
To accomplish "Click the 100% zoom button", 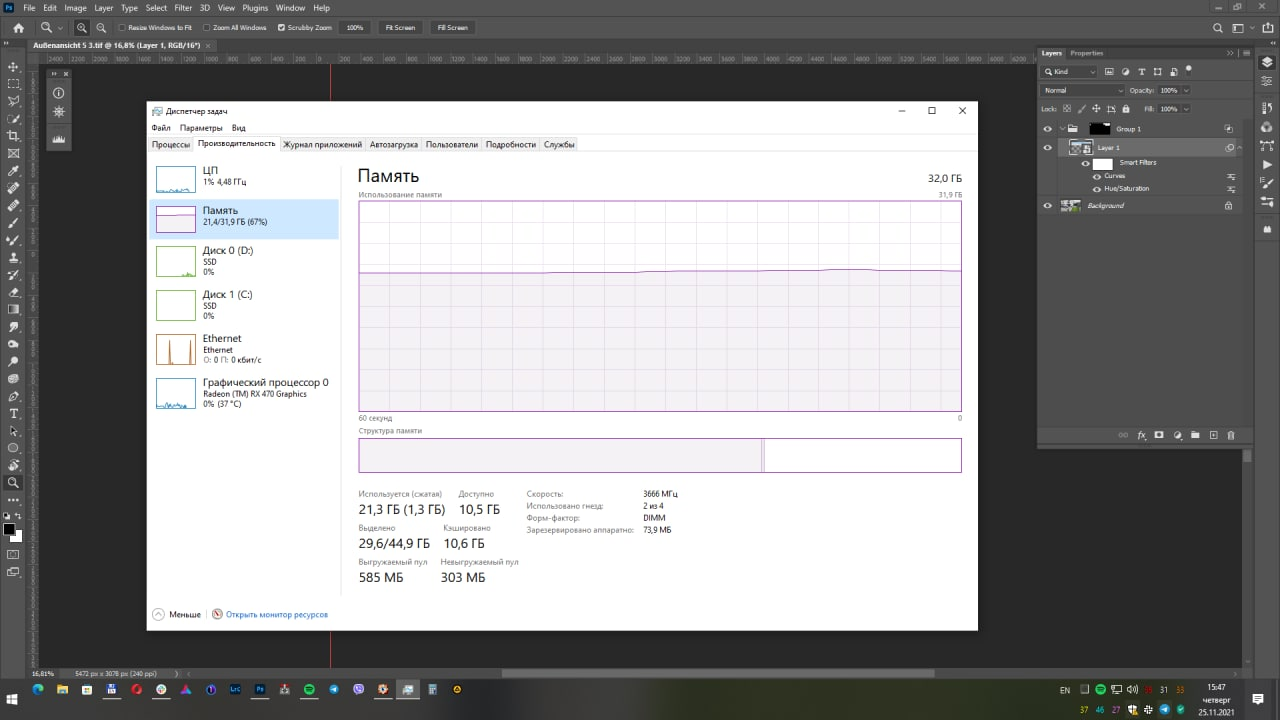I will (355, 28).
